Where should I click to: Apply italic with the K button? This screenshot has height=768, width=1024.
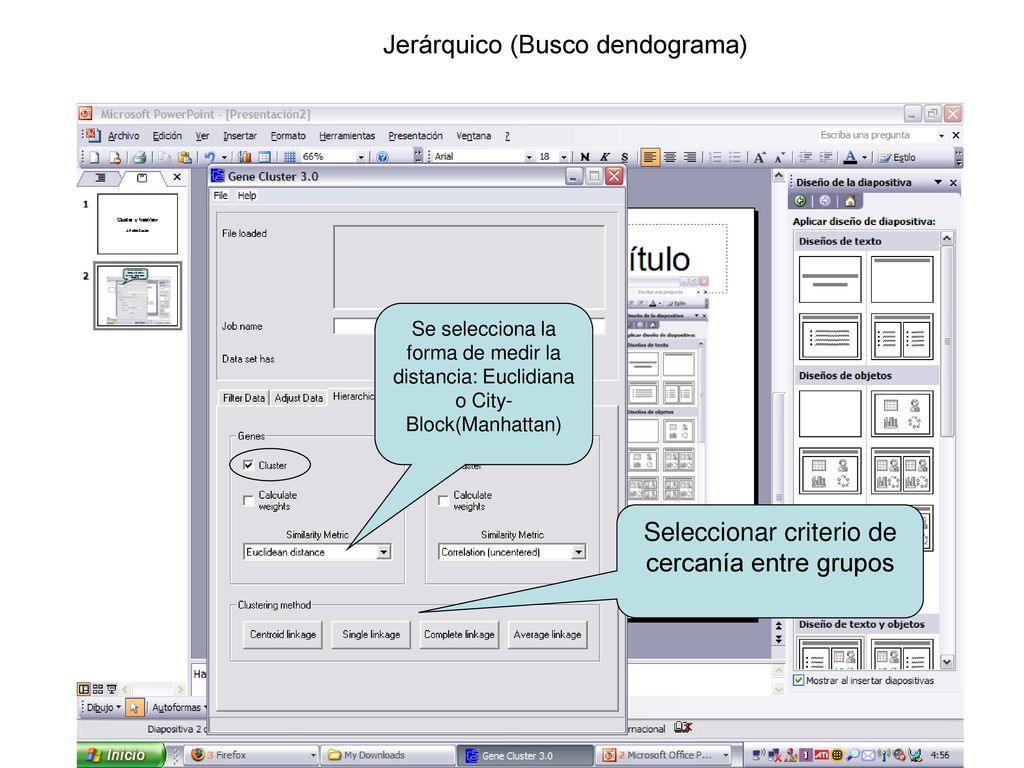tap(605, 157)
